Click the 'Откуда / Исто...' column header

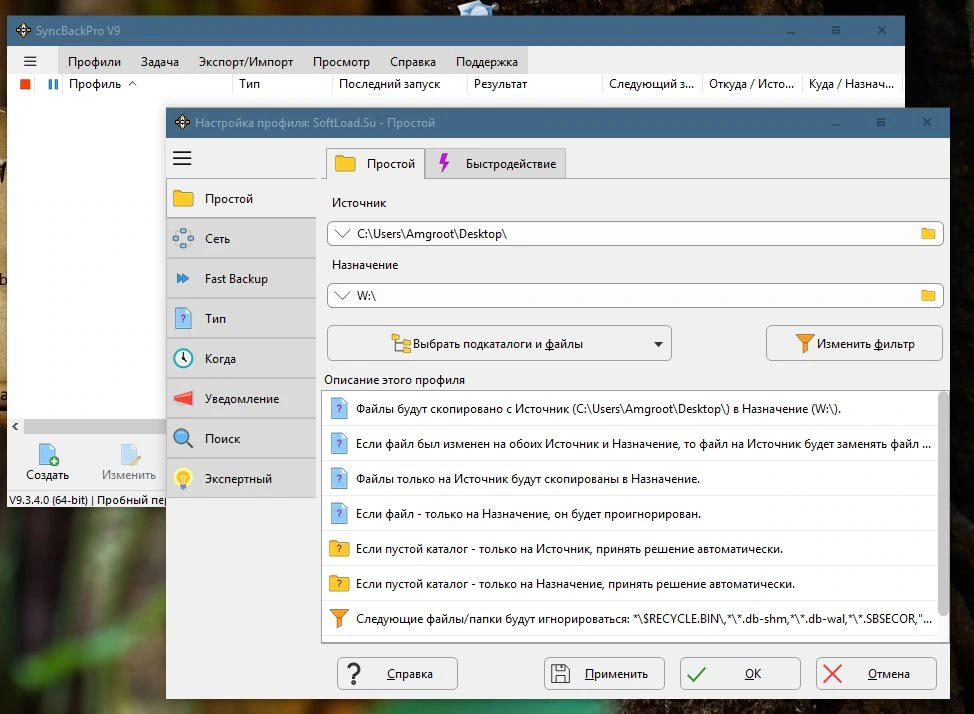752,84
